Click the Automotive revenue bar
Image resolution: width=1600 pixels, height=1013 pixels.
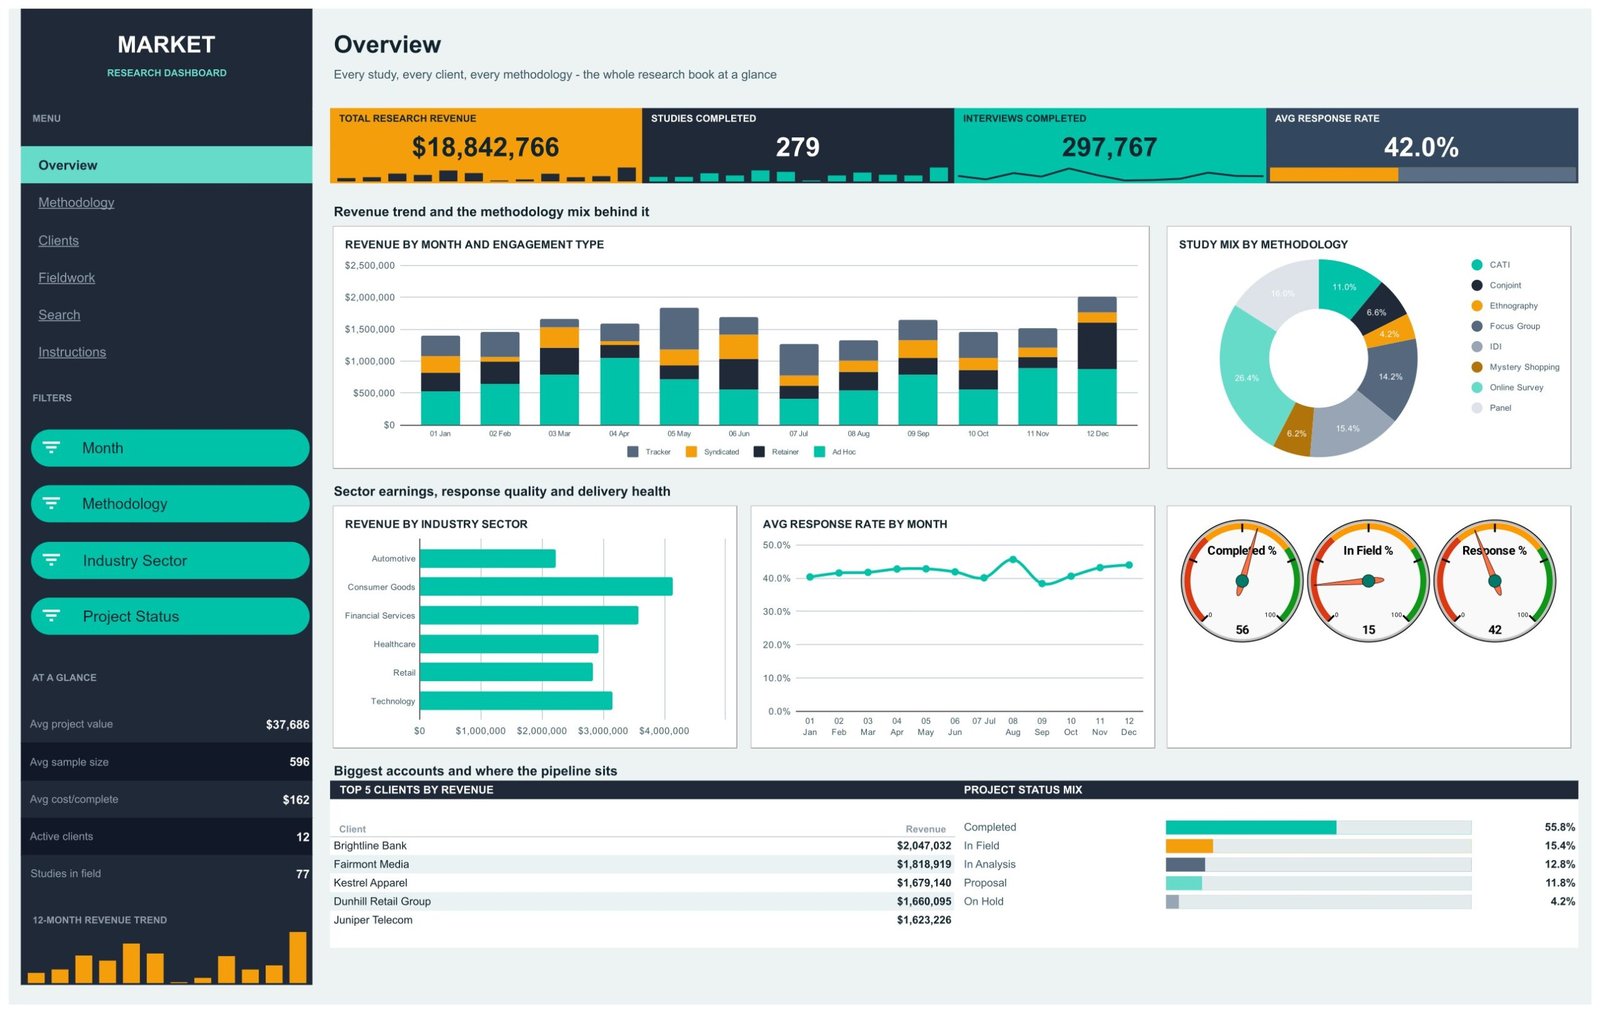[487, 558]
